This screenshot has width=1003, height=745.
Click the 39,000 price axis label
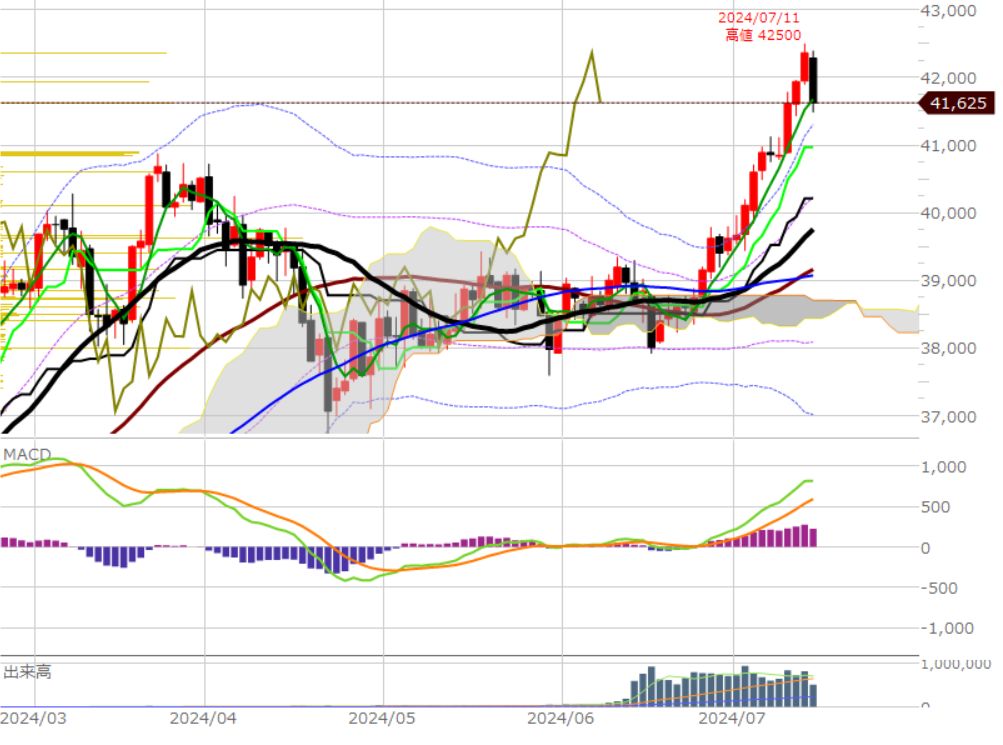point(948,281)
